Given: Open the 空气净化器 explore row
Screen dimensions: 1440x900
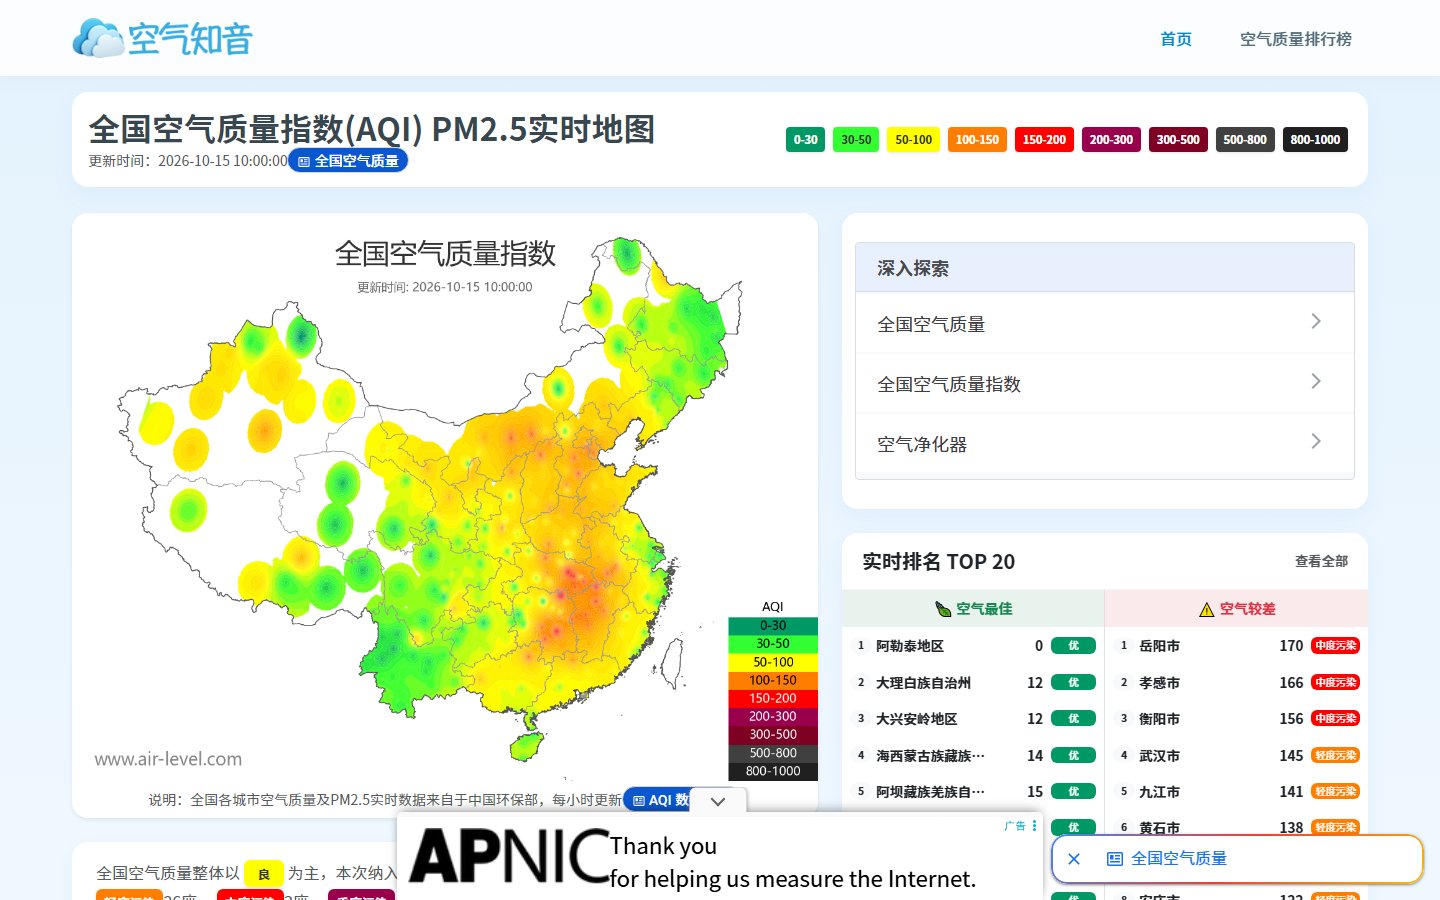Looking at the screenshot, I should (x=1105, y=443).
